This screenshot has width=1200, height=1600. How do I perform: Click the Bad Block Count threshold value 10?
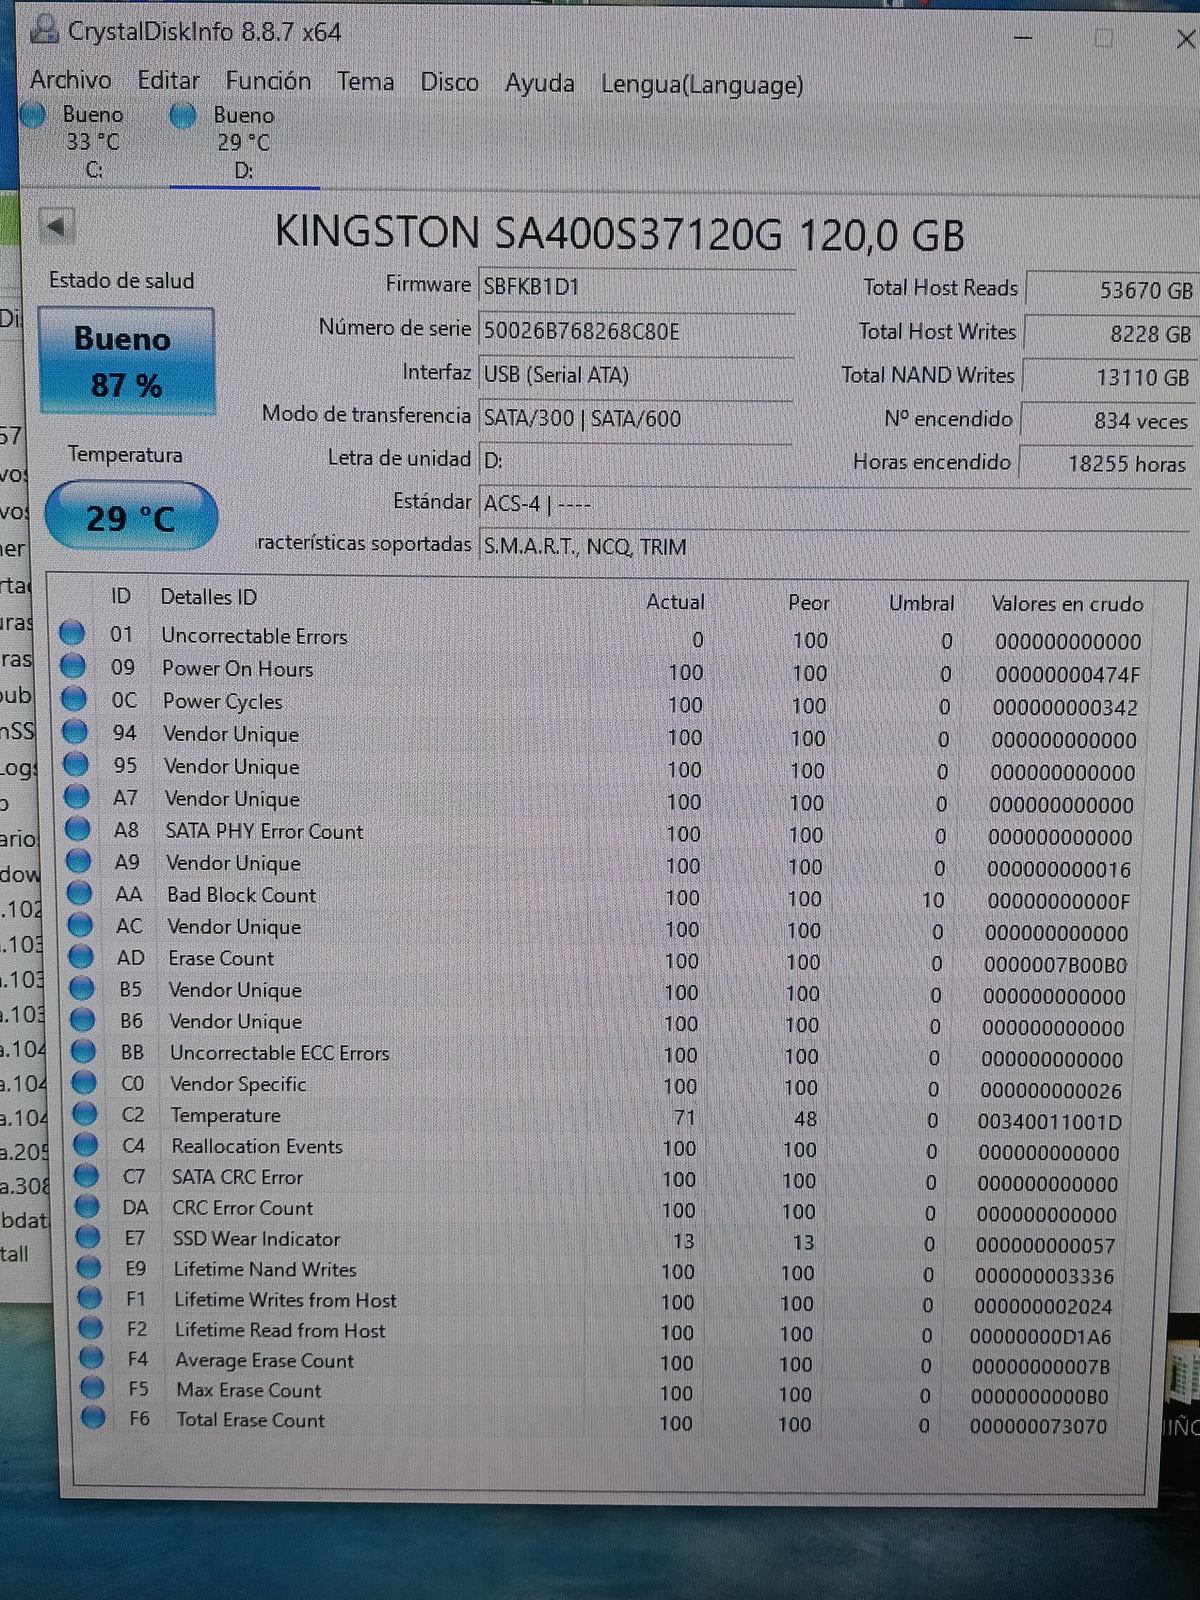[932, 901]
